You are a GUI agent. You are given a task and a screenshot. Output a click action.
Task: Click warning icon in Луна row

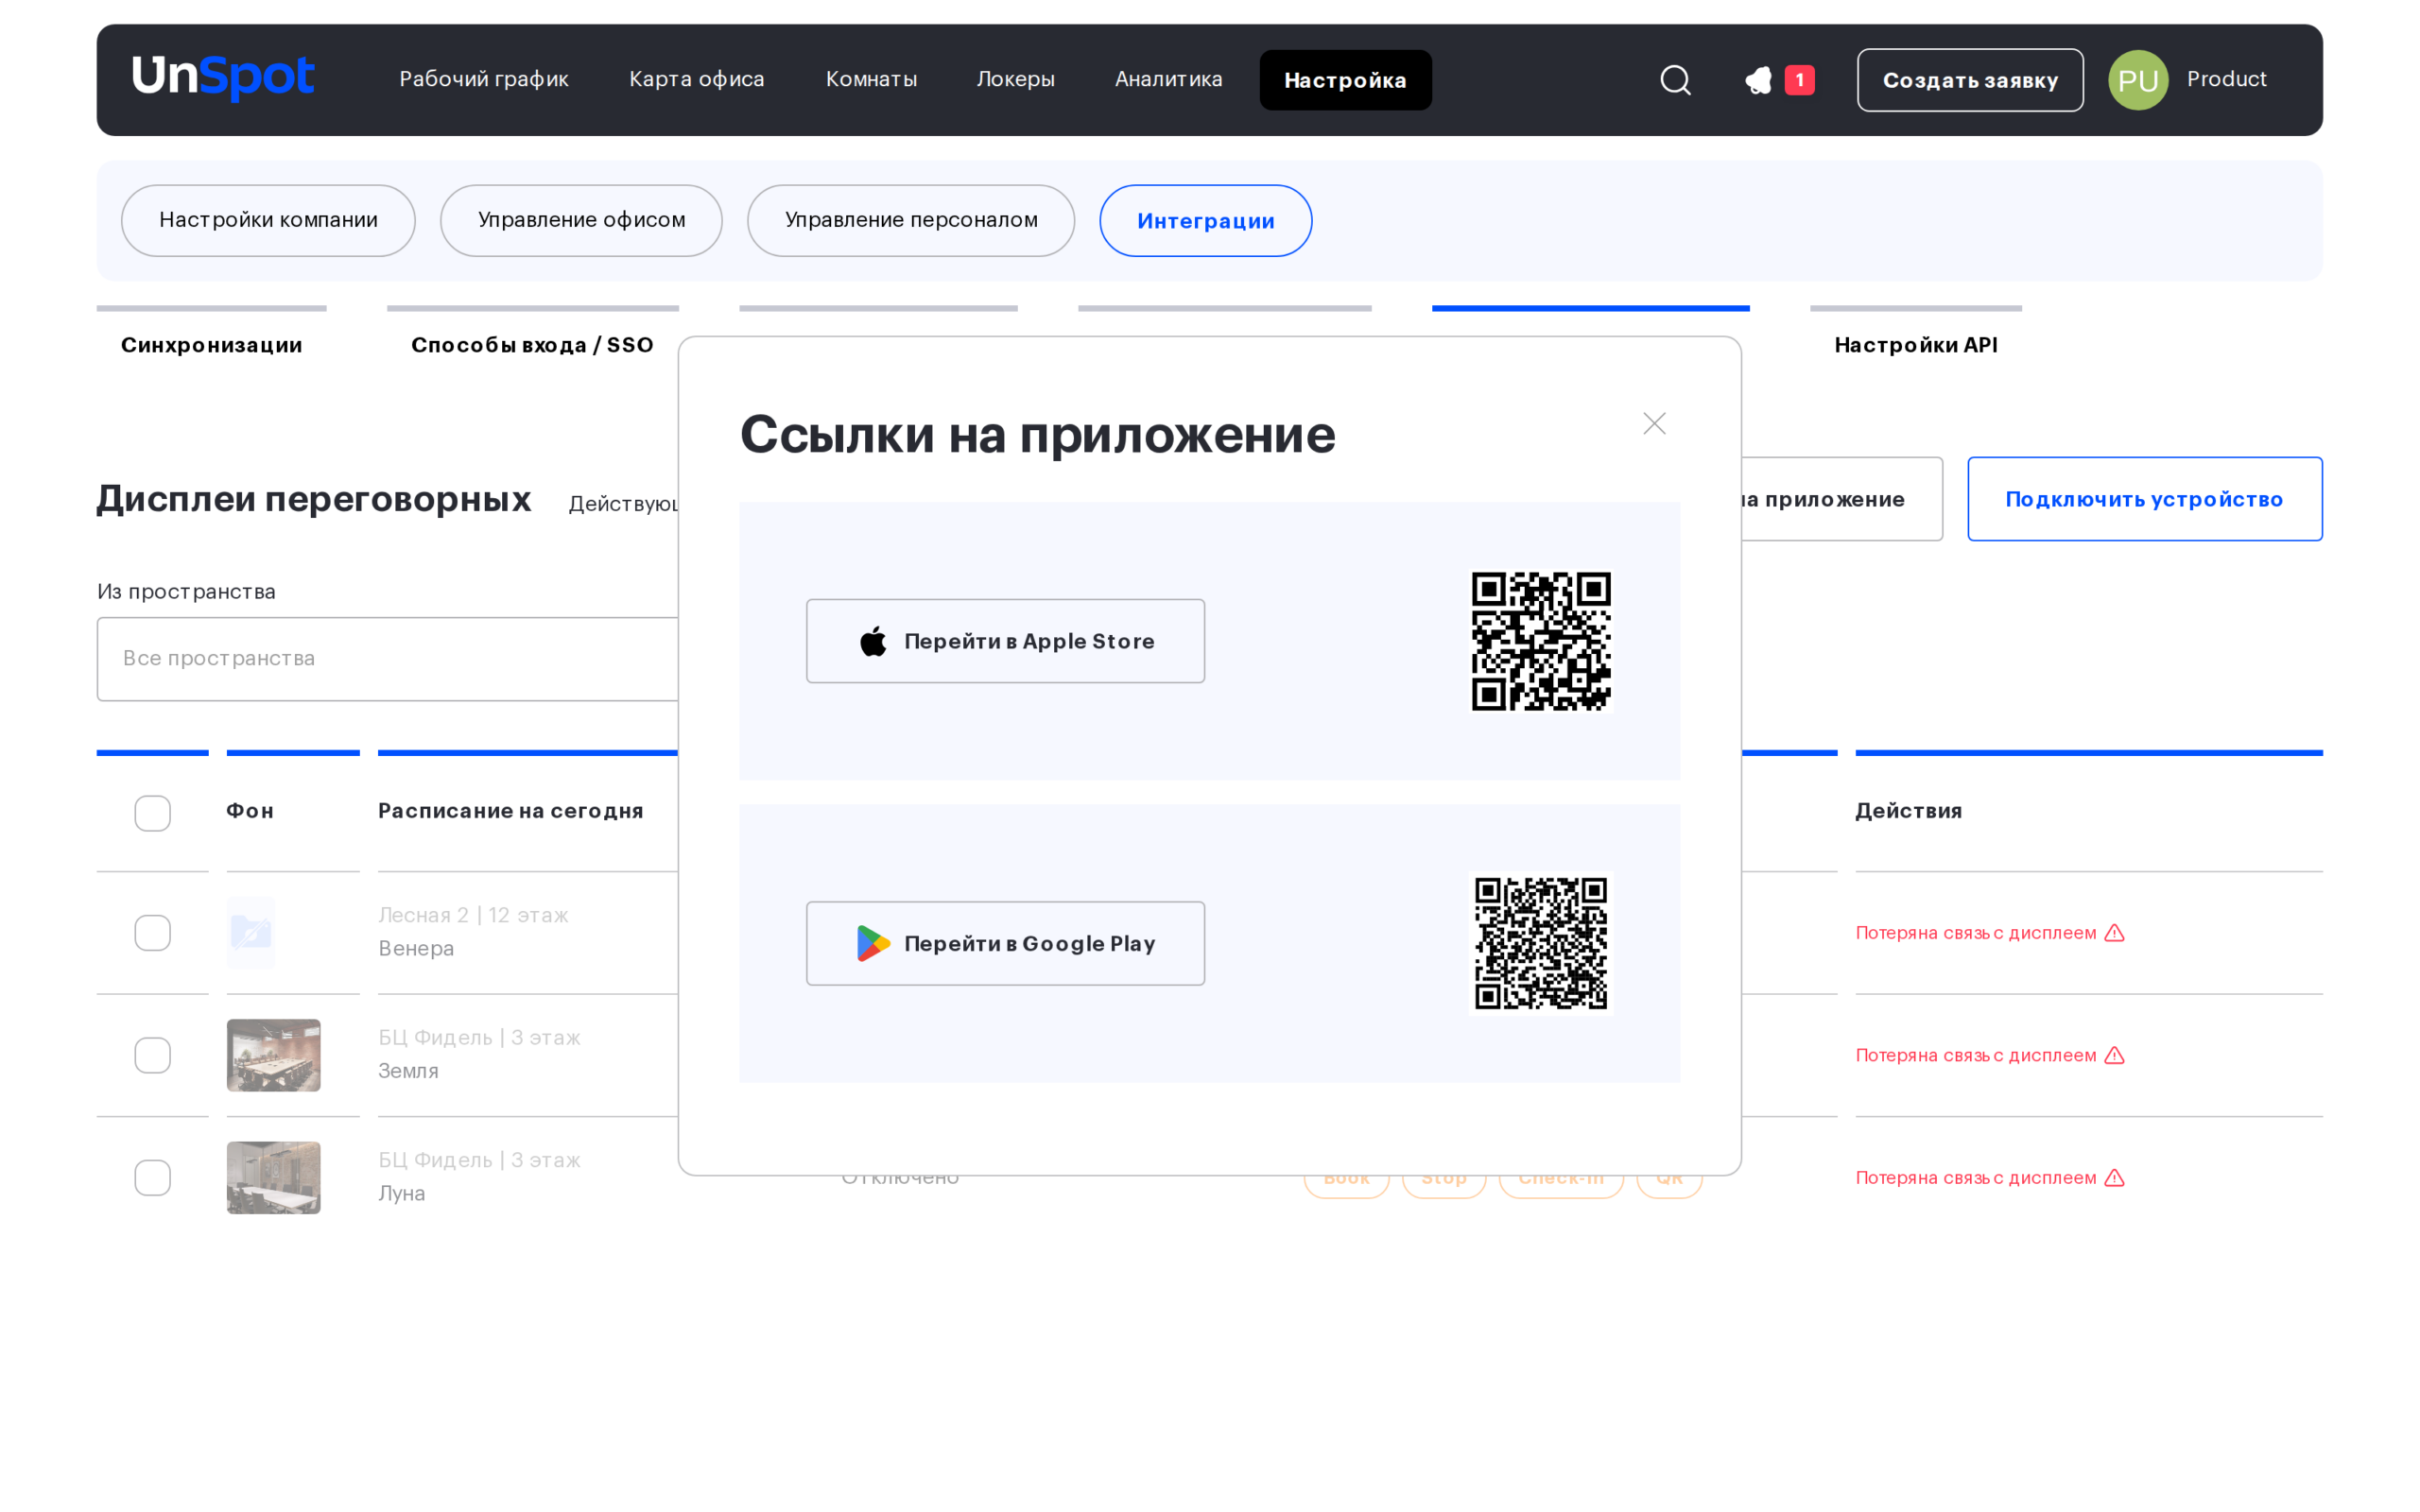[2114, 1178]
